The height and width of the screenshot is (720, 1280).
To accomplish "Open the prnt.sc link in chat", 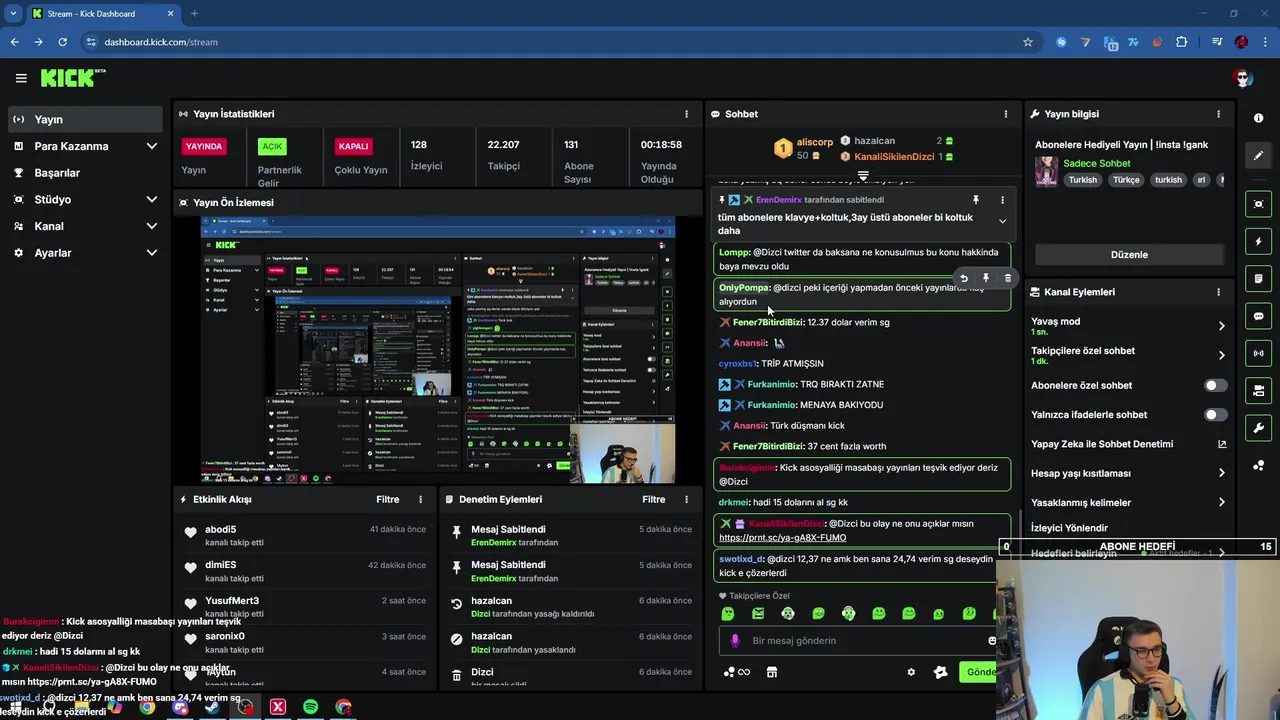I will [782, 538].
